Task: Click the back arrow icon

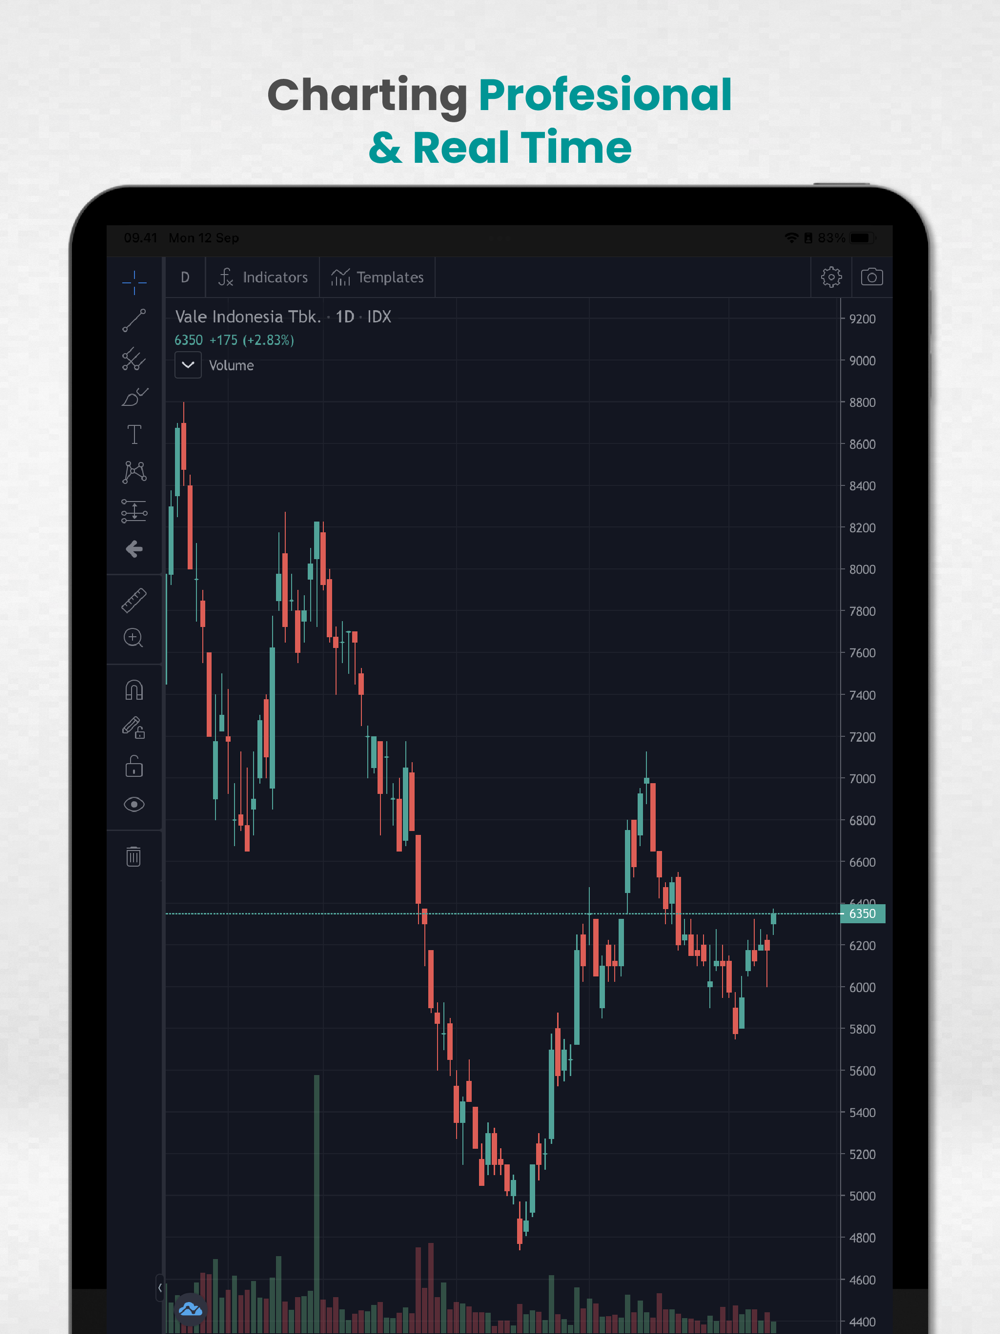Action: (x=134, y=549)
